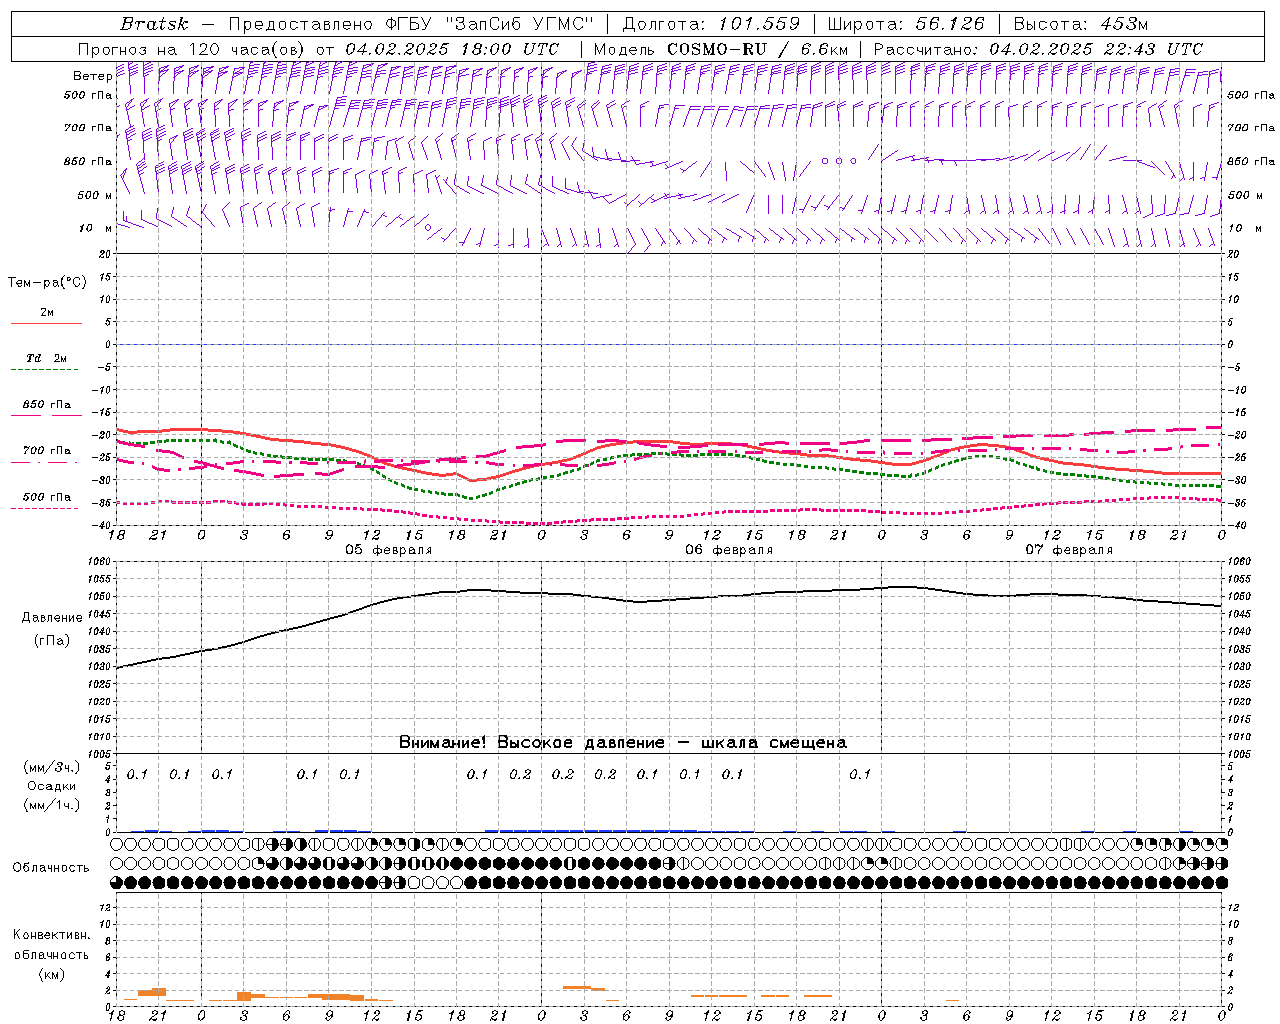Click the Облачность cloud cover label
The width and height of the screenshot is (1280, 1024).
tap(51, 867)
